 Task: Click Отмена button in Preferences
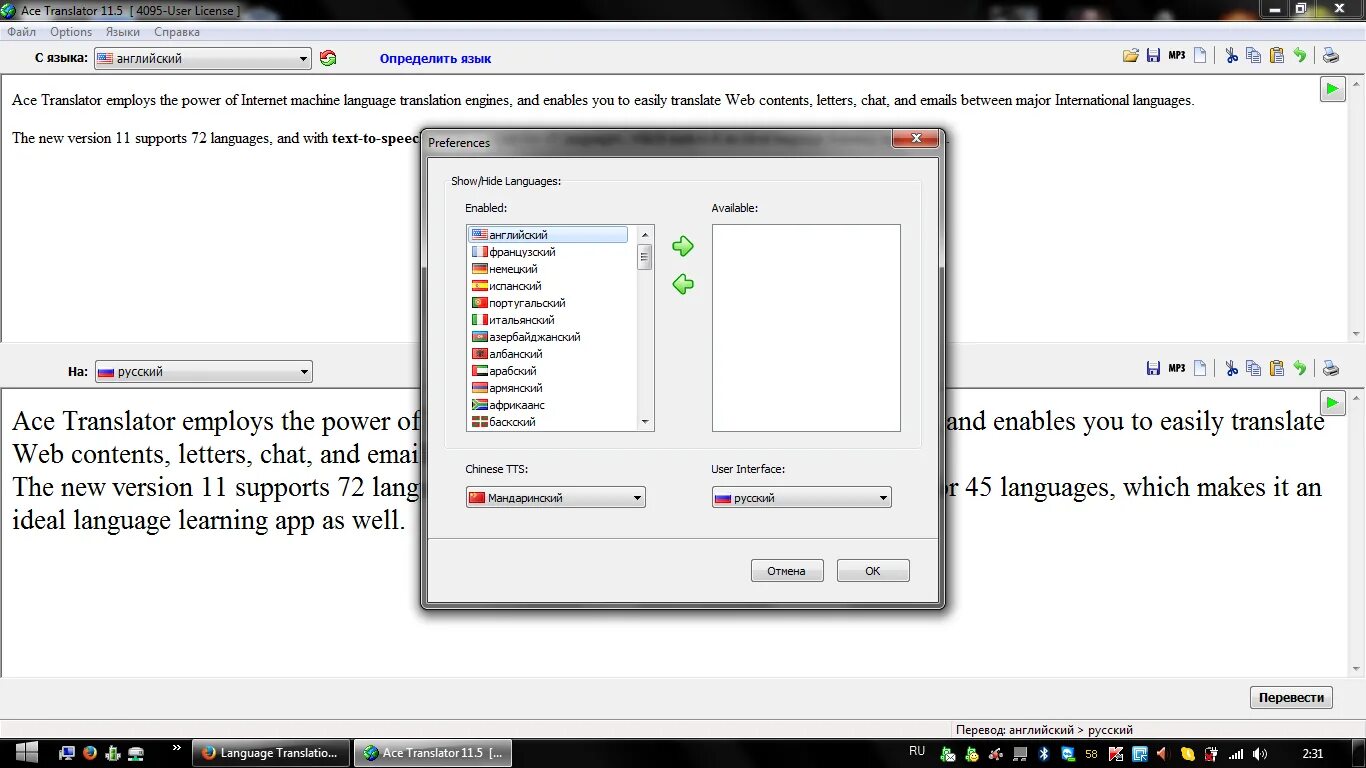[787, 570]
